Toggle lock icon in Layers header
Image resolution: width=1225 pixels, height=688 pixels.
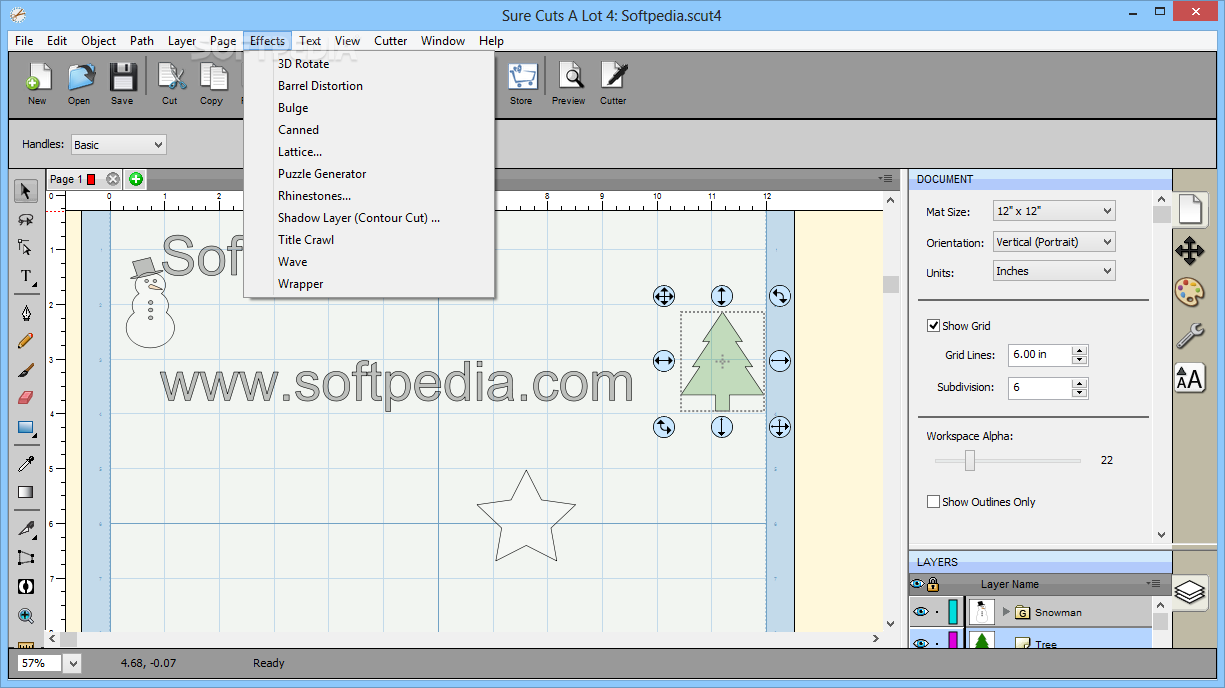click(x=933, y=584)
